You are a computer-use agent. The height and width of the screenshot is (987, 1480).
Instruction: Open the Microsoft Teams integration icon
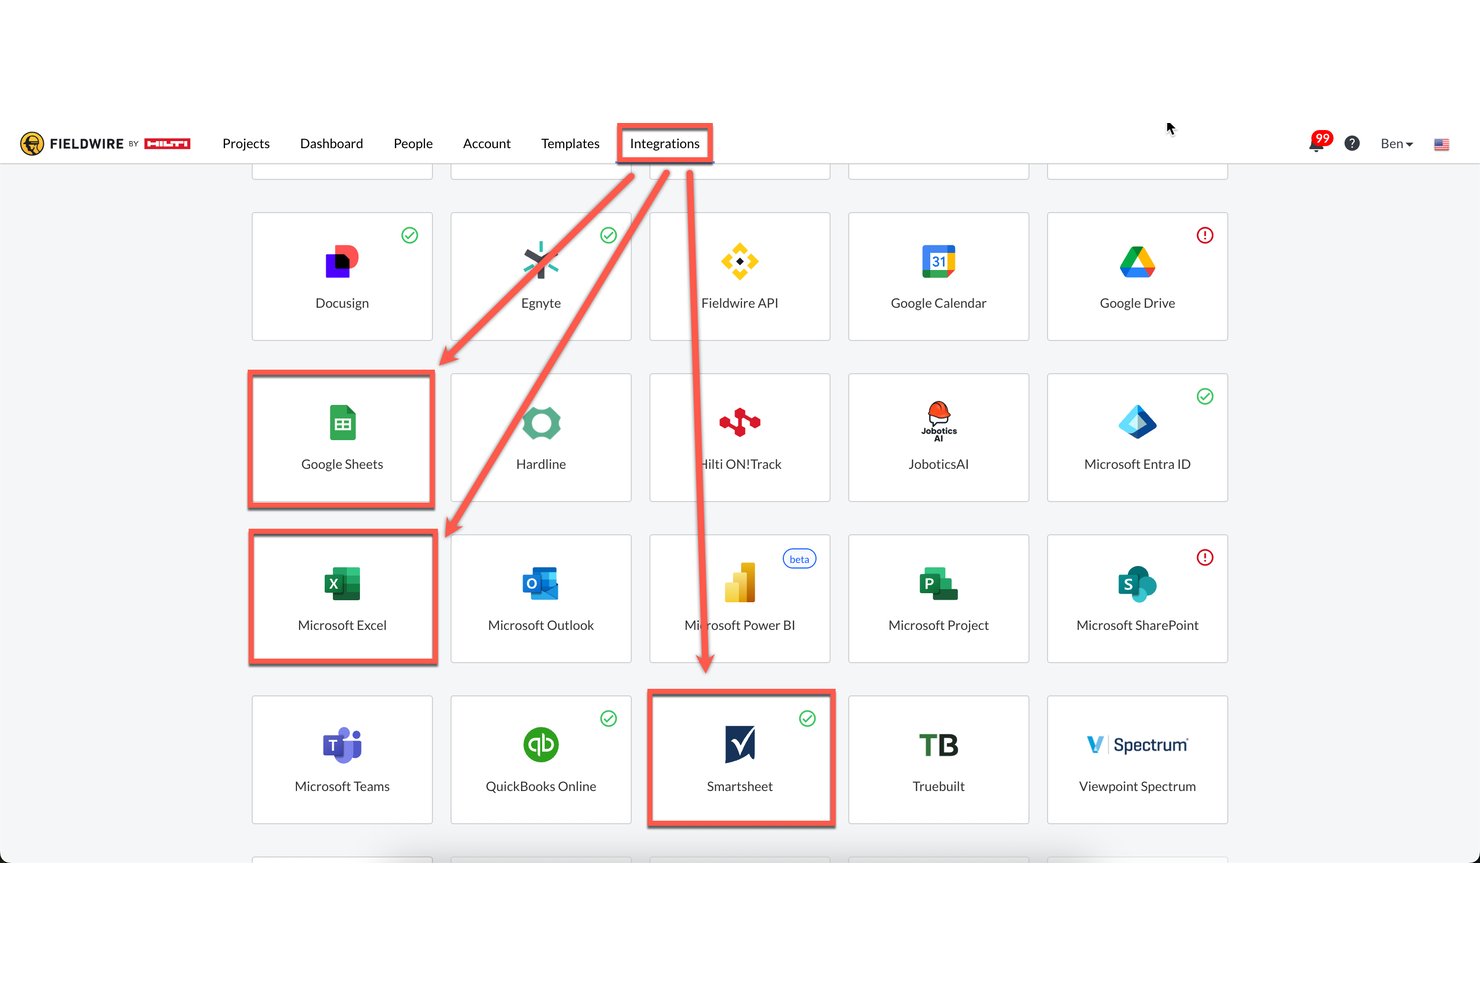[x=342, y=745]
